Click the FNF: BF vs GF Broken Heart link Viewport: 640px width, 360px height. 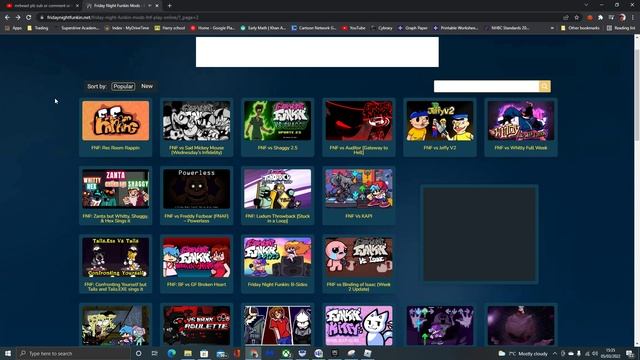pos(196,284)
